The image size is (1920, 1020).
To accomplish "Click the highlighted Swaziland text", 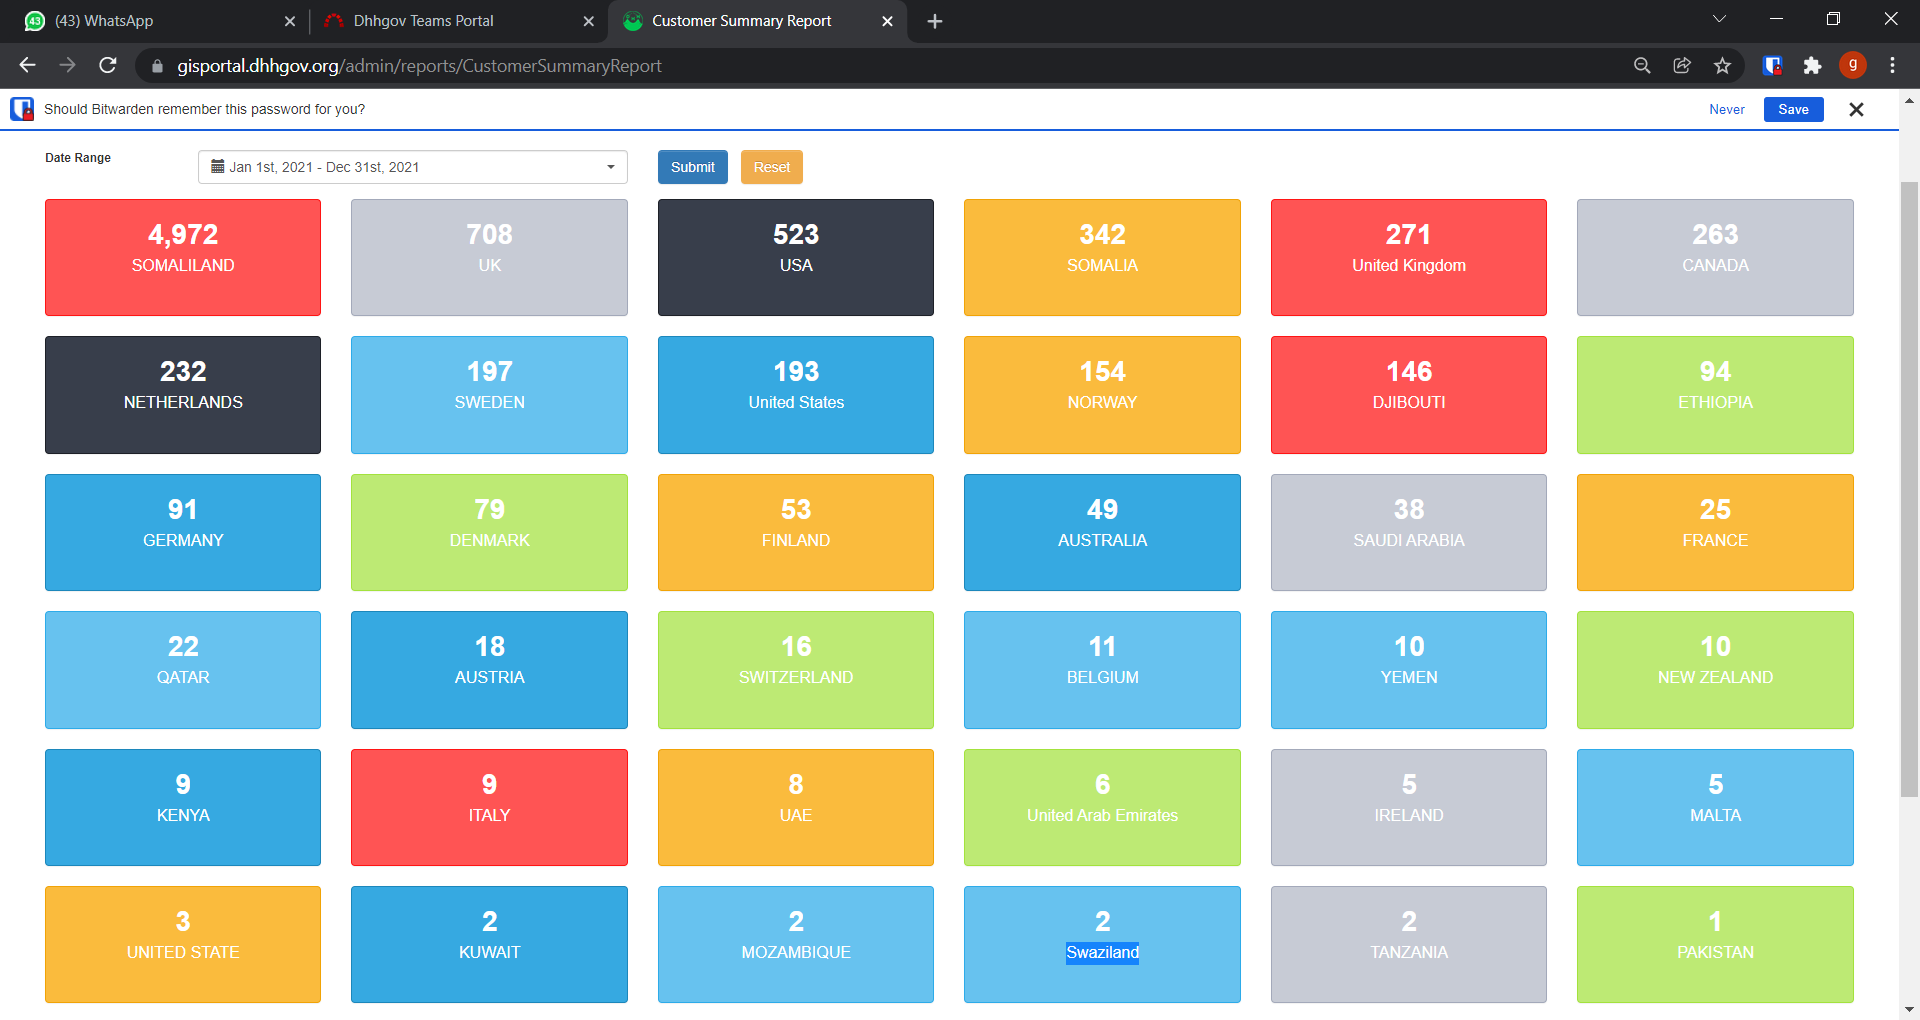I will pos(1102,952).
